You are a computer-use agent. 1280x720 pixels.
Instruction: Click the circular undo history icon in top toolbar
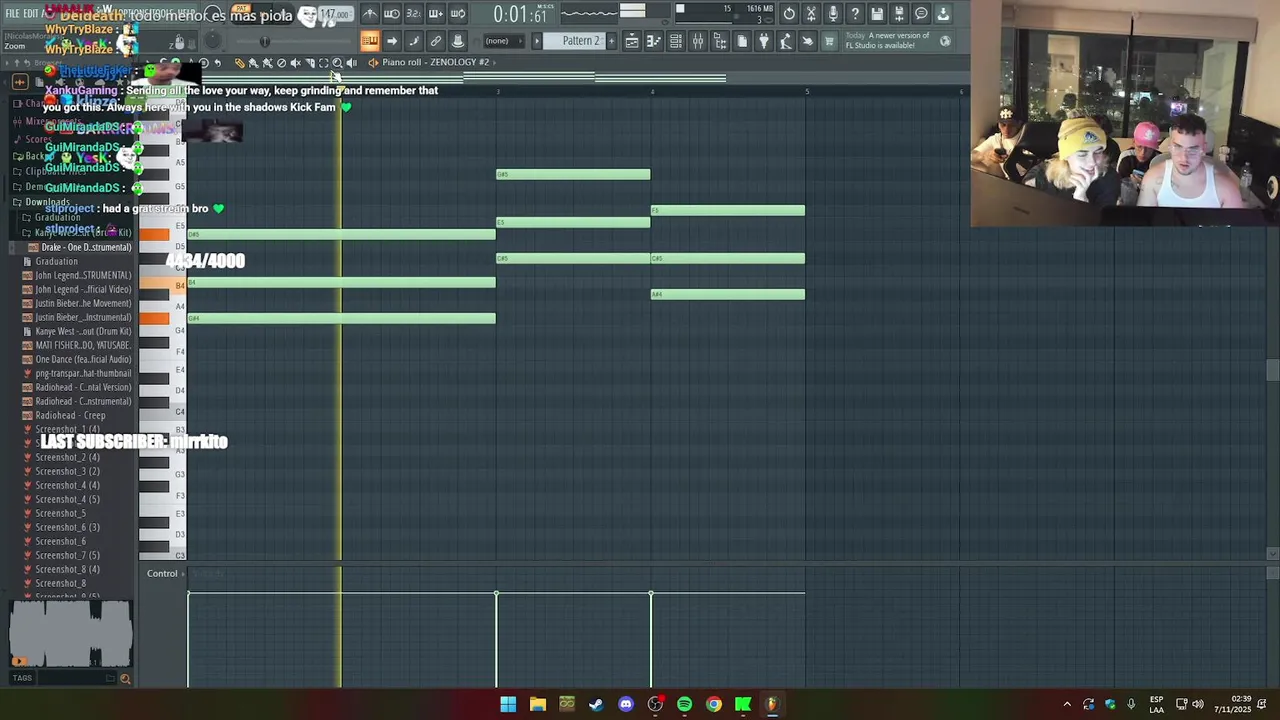789,14
